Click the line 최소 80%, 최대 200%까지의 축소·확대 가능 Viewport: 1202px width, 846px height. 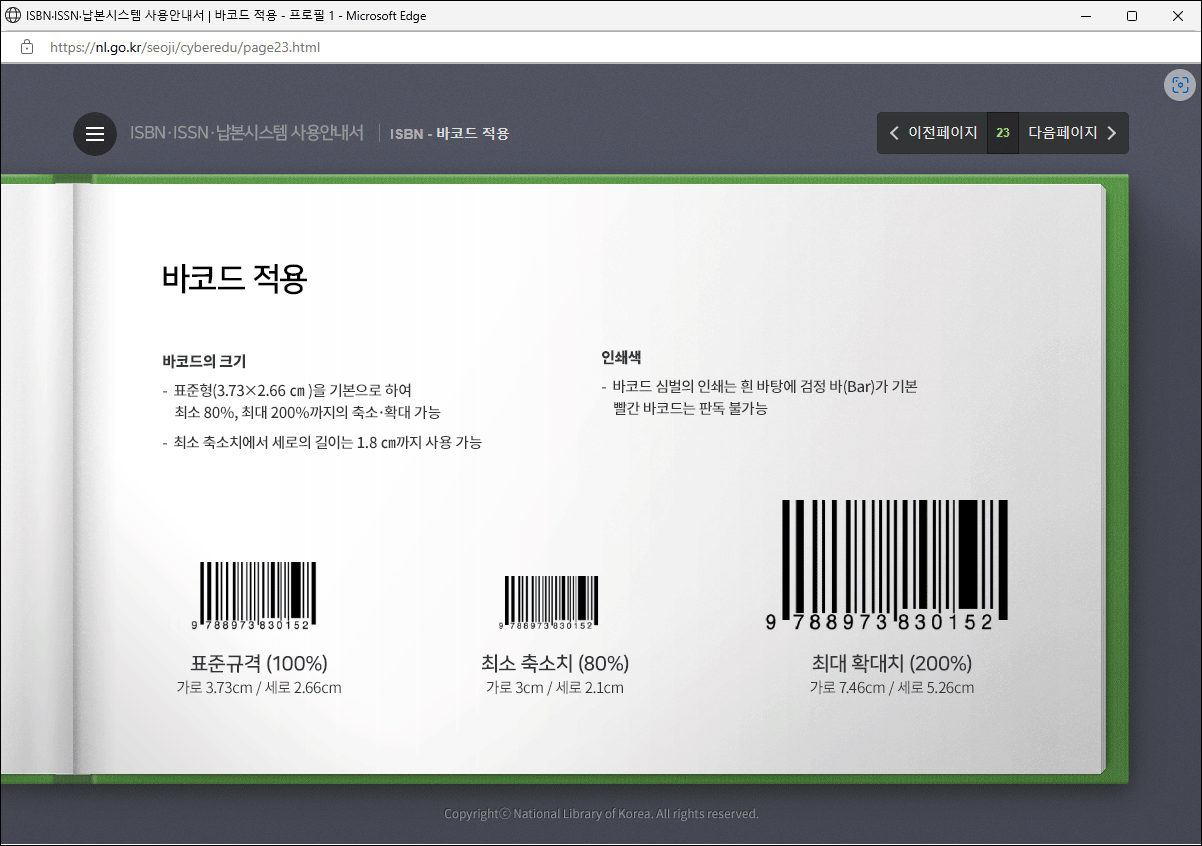[x=307, y=412]
